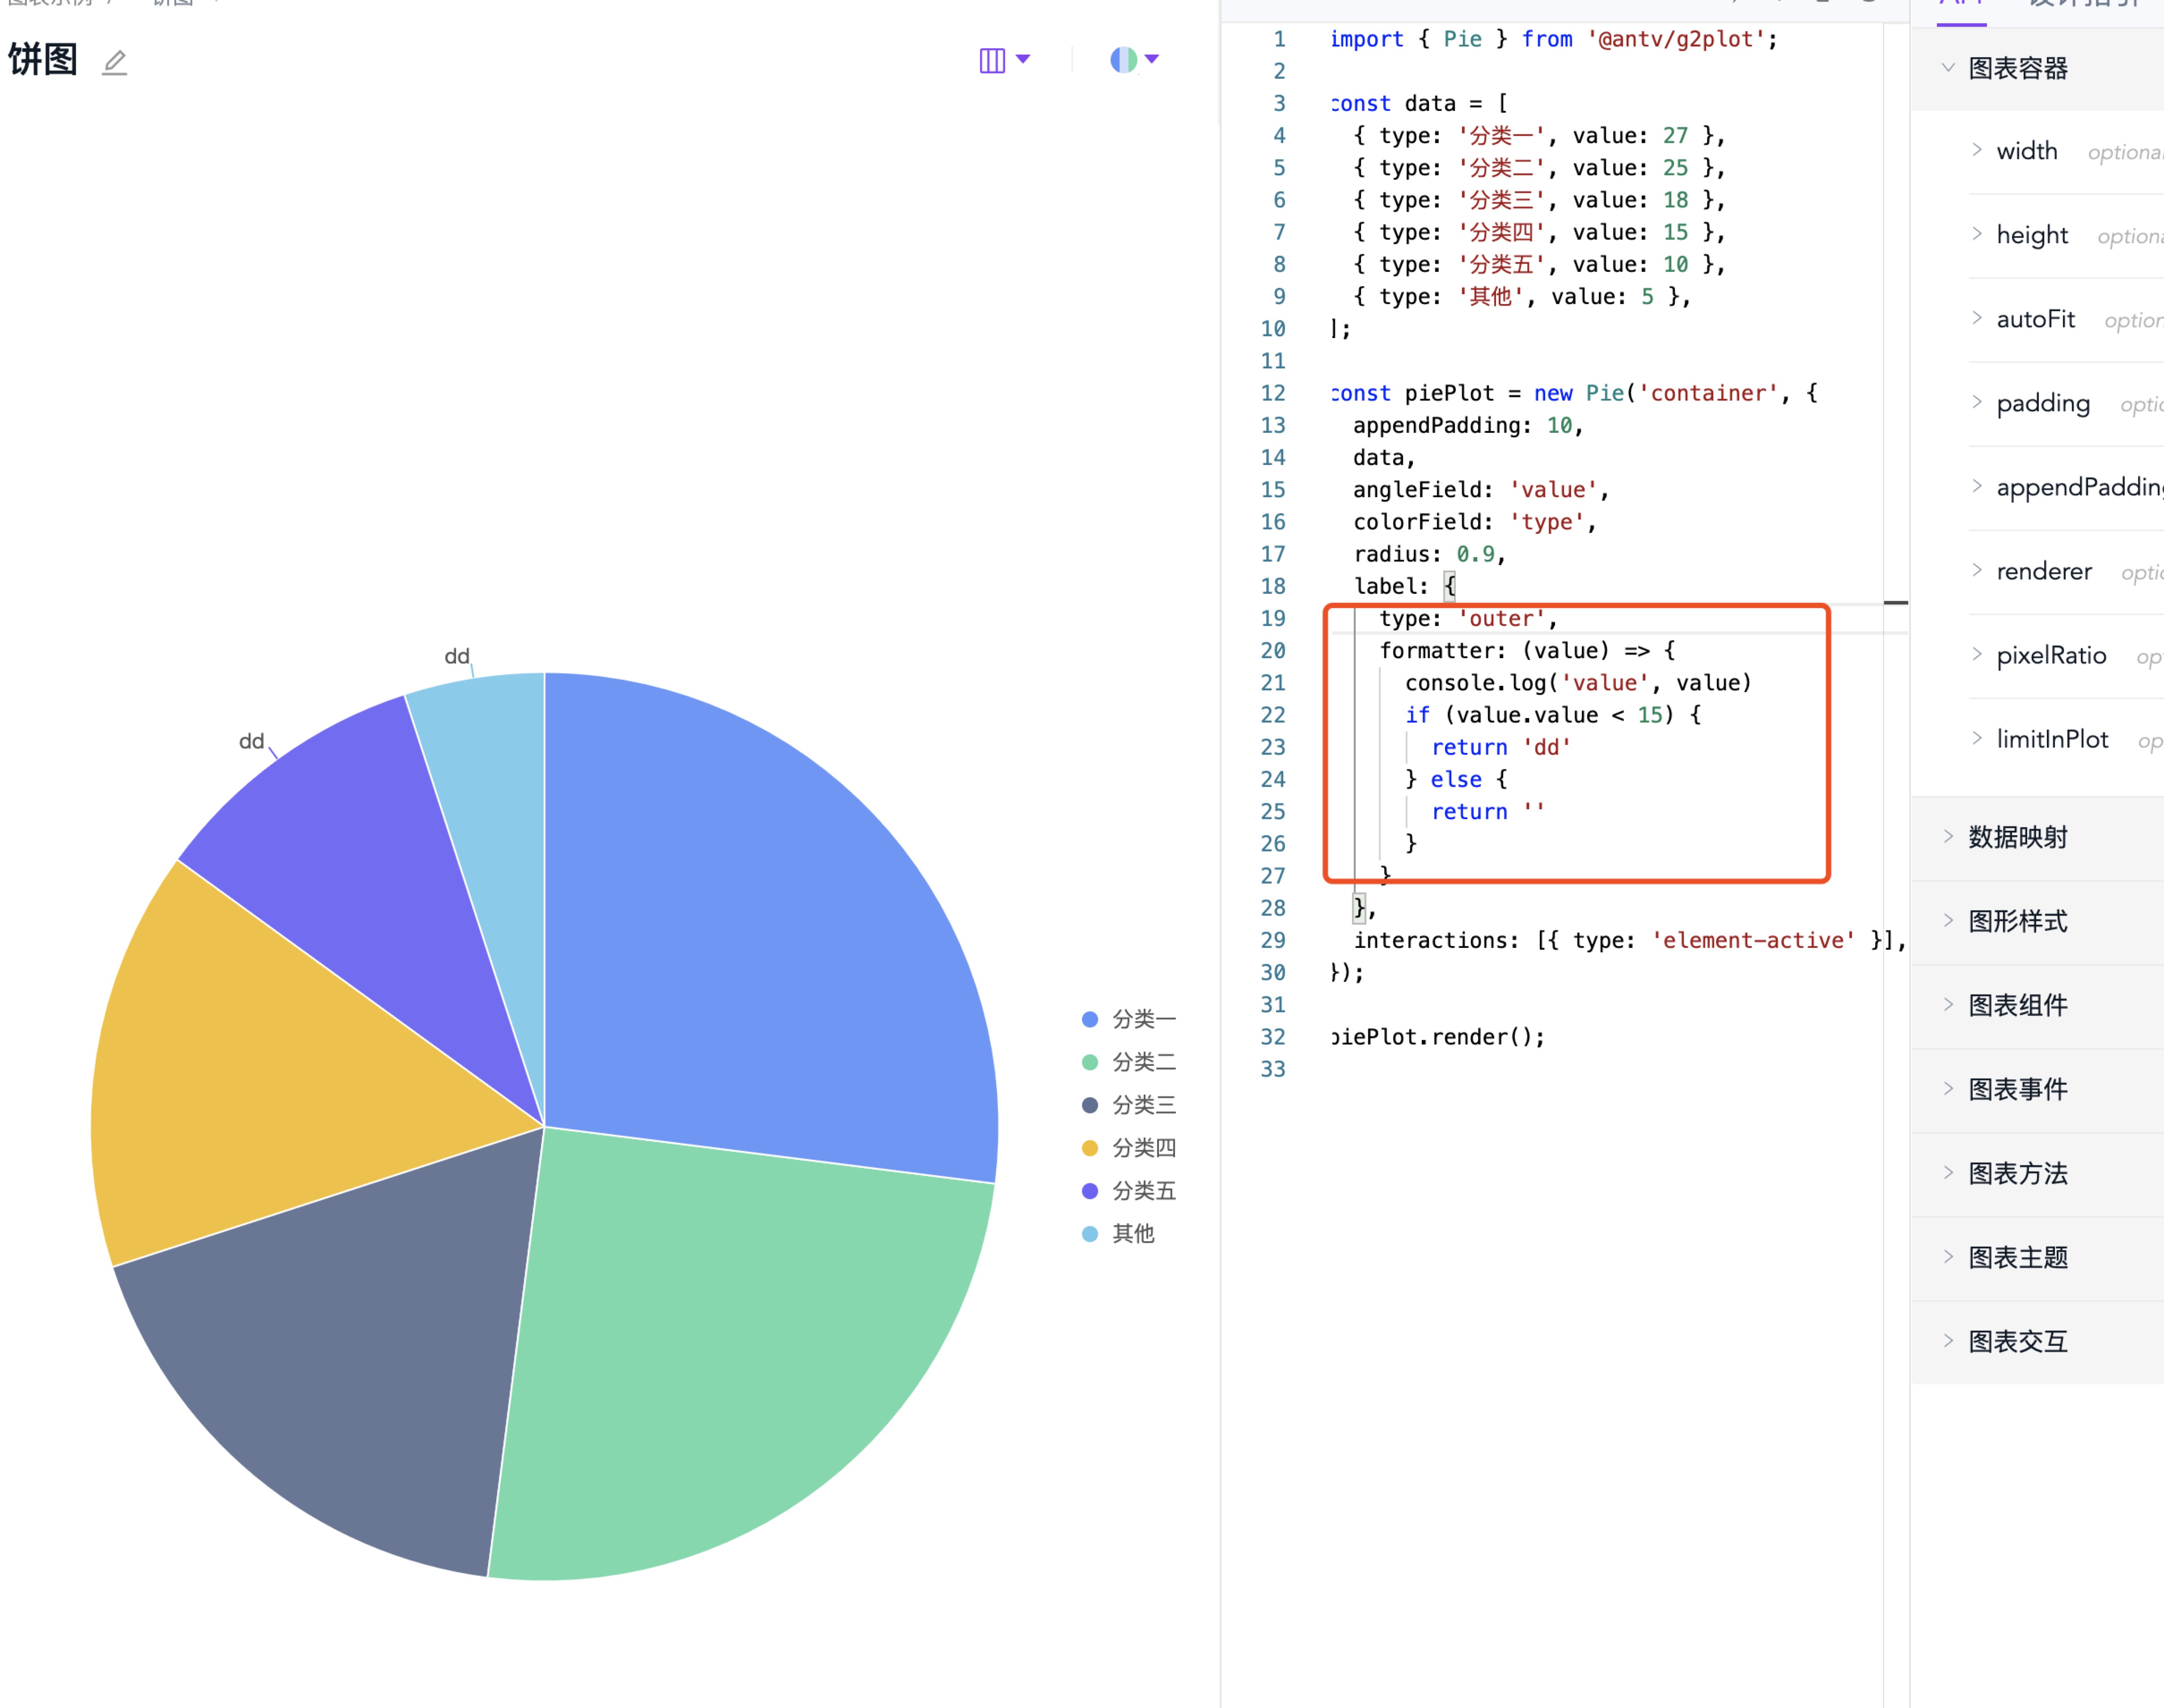Expand the 数据映射 section
The height and width of the screenshot is (1708, 2164).
coord(2038,837)
